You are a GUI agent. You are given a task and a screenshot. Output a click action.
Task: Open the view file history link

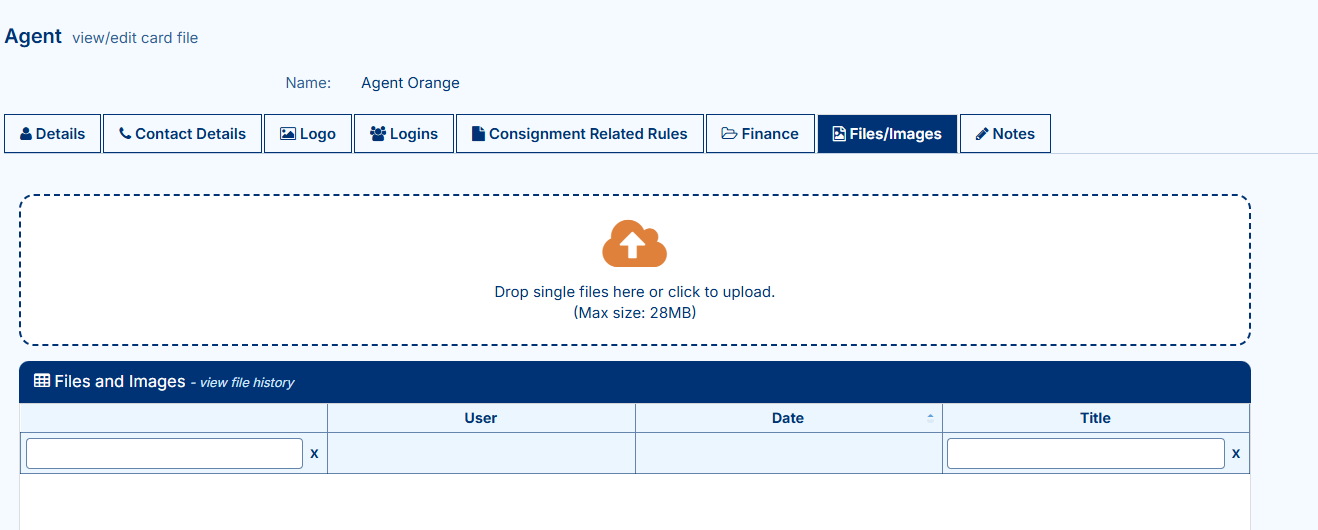point(247,383)
